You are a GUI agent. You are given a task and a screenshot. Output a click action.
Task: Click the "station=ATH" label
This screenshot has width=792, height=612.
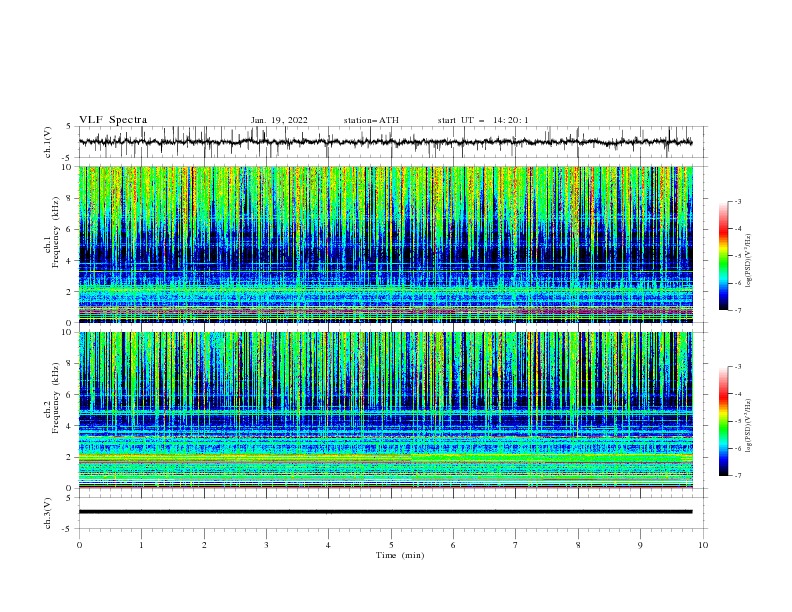tap(371, 120)
